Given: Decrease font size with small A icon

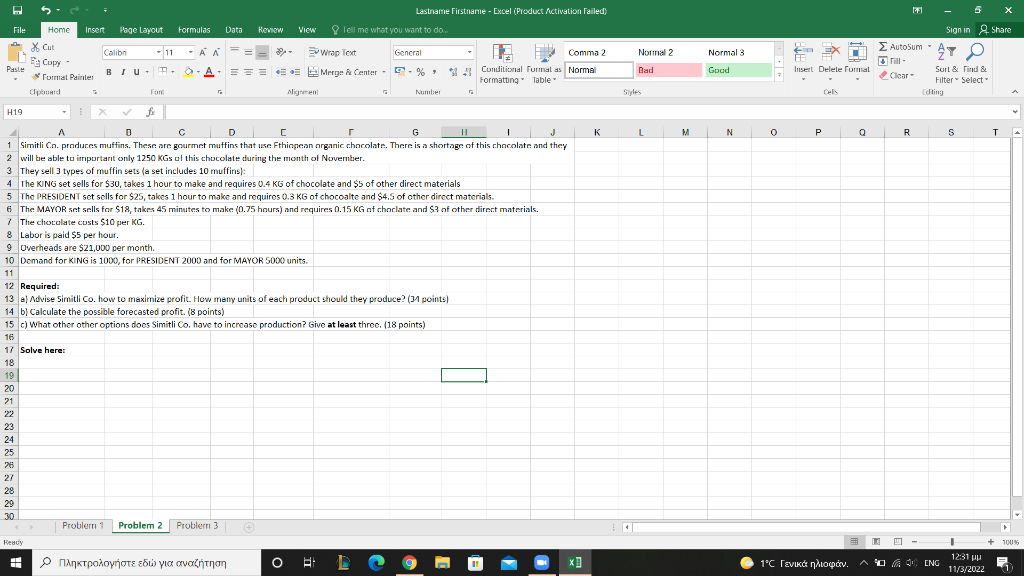Looking at the screenshot, I should pyautogui.click(x=216, y=52).
